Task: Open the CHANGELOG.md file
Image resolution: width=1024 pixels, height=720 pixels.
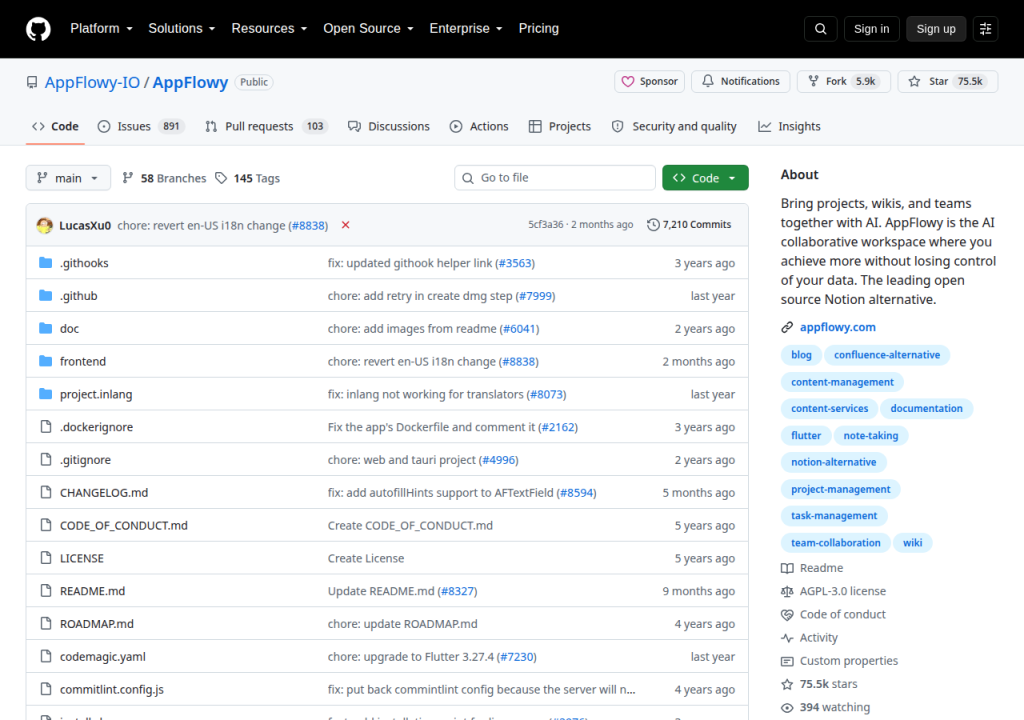Action: point(104,493)
